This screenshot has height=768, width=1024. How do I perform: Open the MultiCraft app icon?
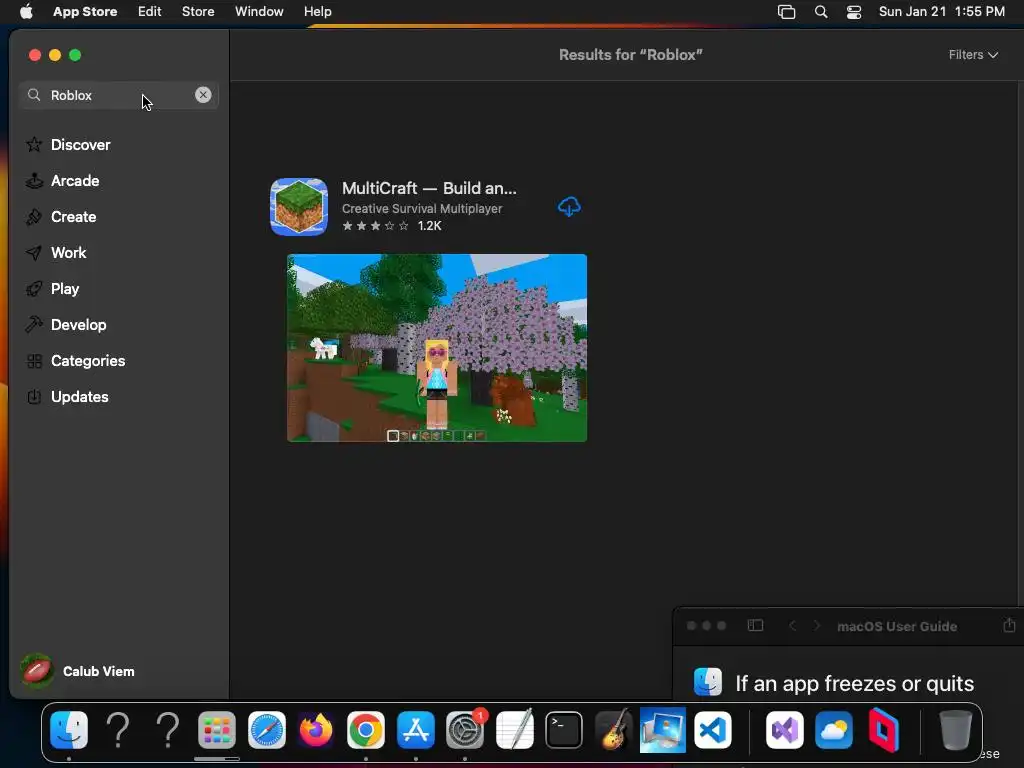[x=299, y=206]
